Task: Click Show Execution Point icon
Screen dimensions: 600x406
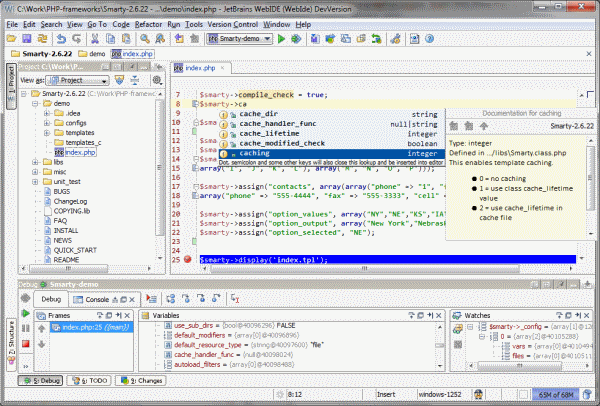Action: pyautogui.click(x=152, y=299)
